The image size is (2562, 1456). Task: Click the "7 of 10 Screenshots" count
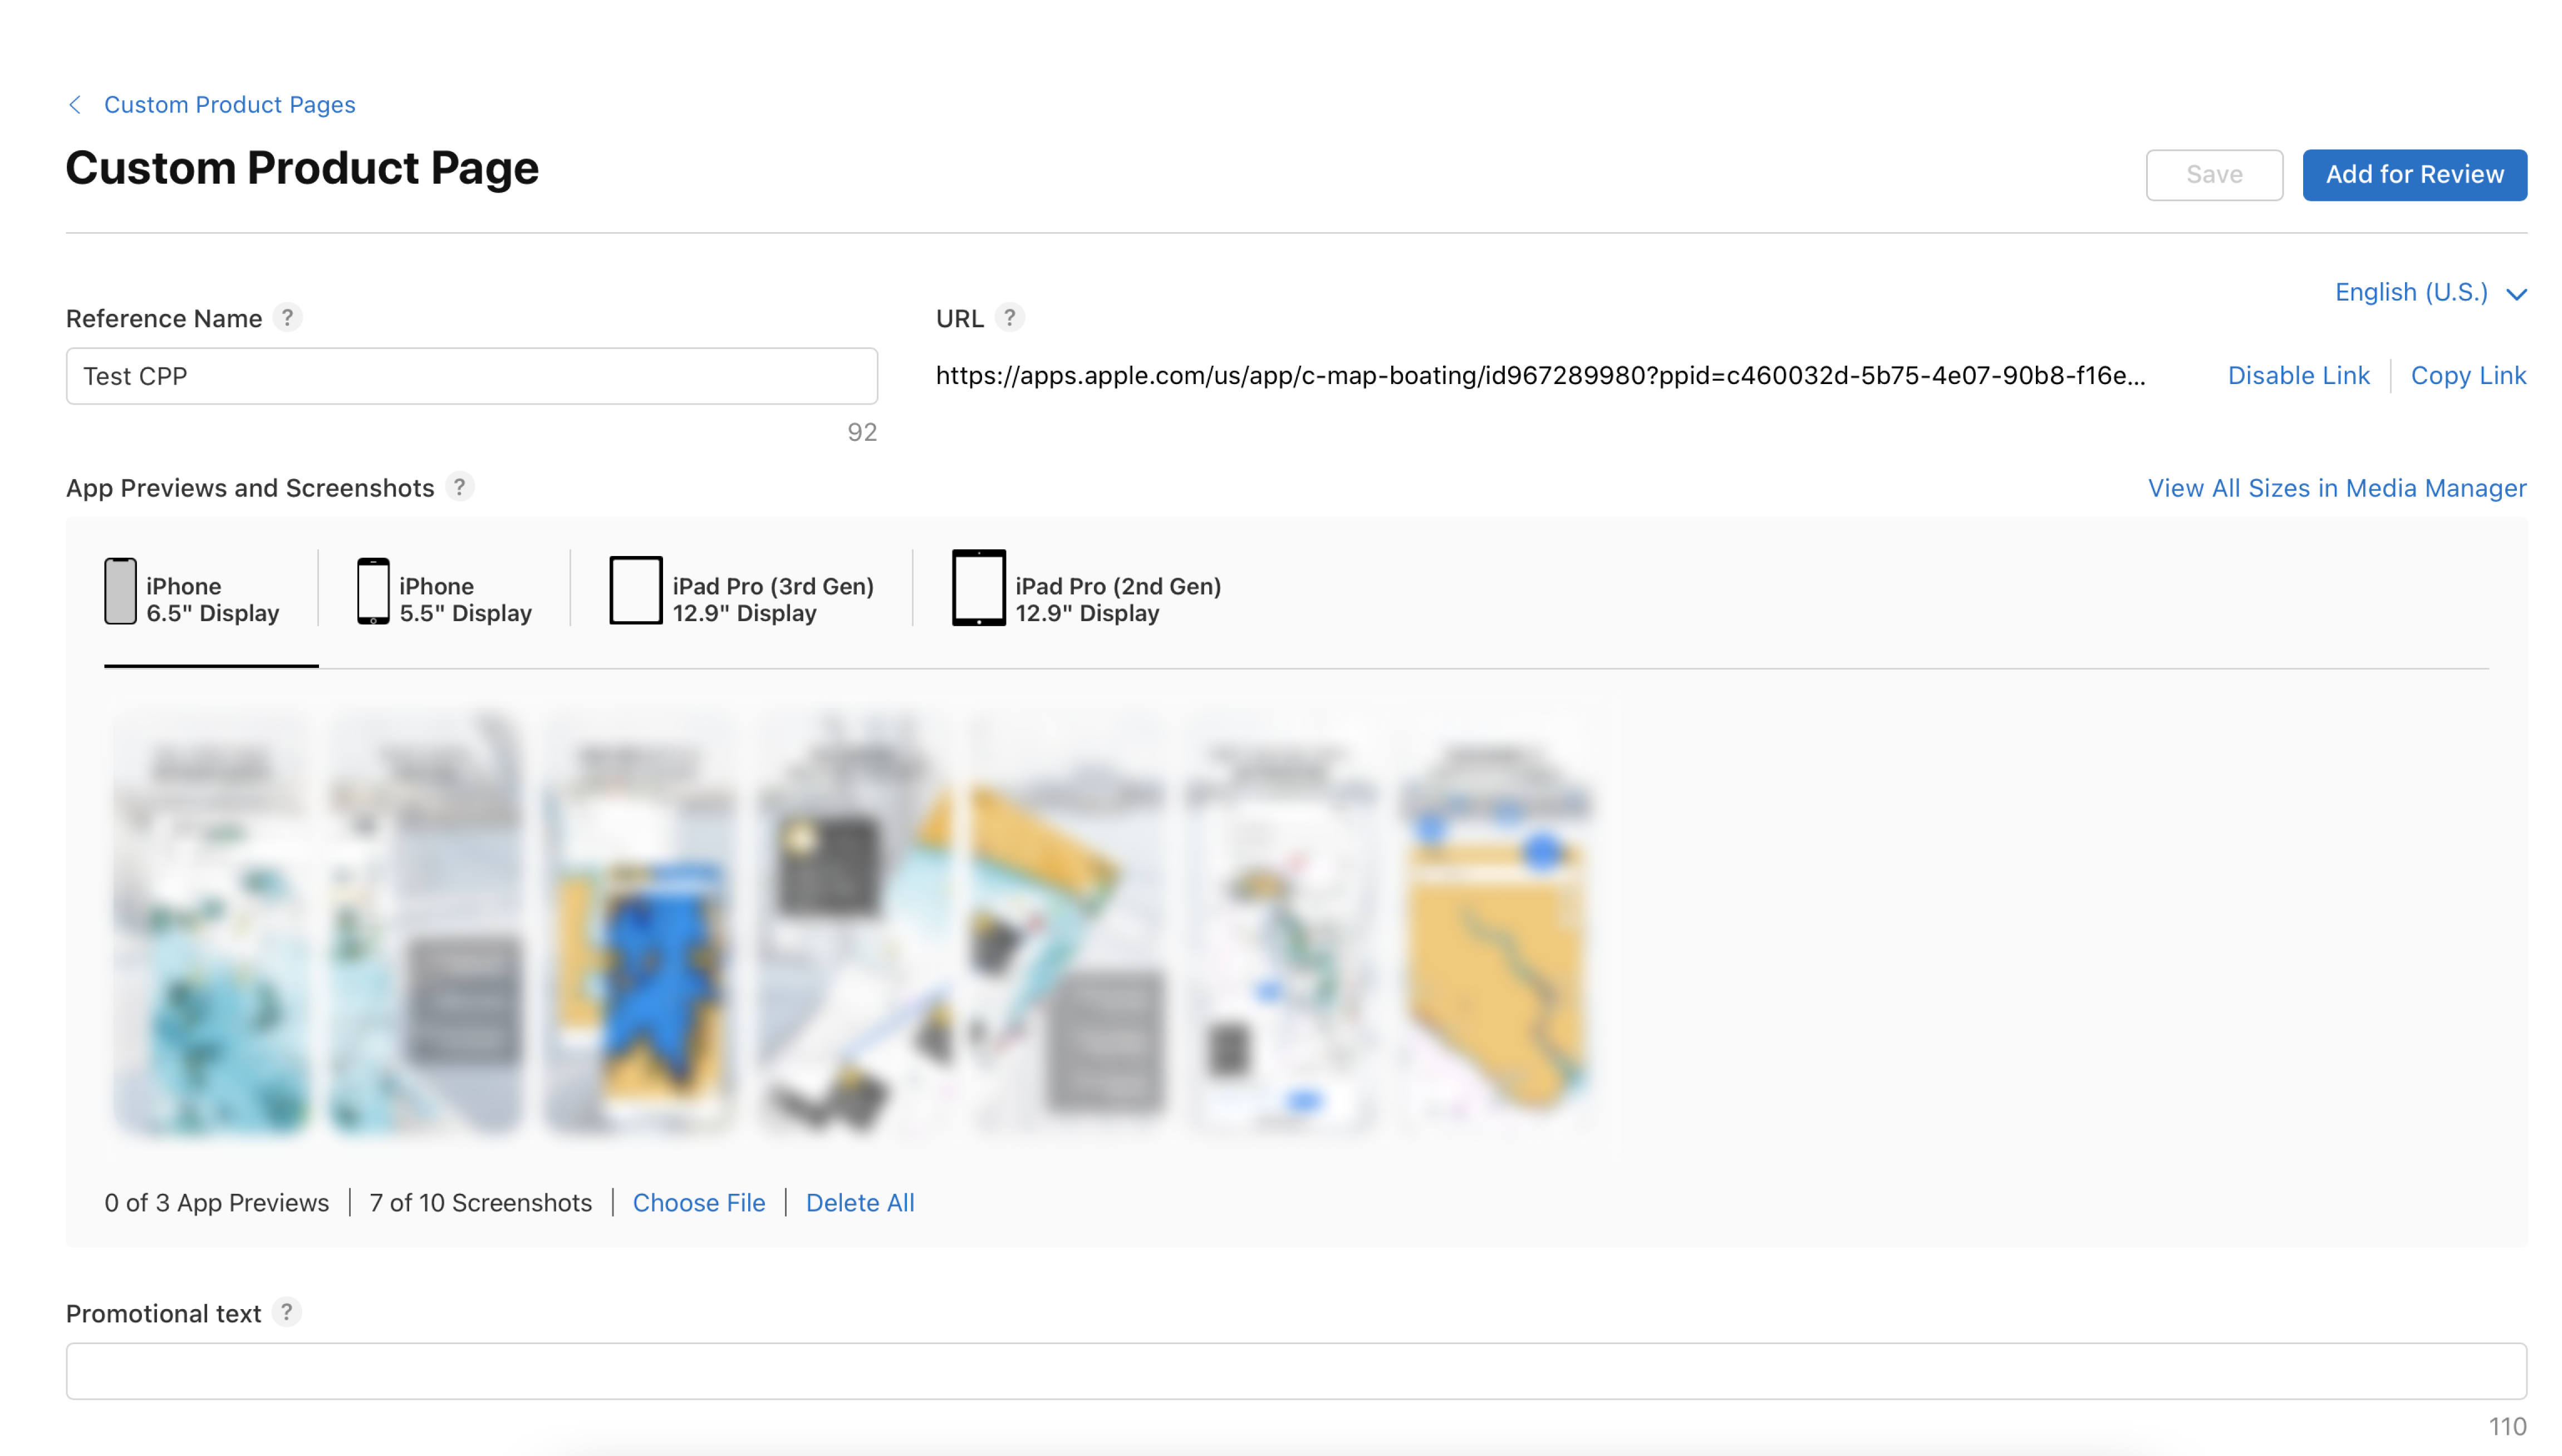pos(480,1203)
